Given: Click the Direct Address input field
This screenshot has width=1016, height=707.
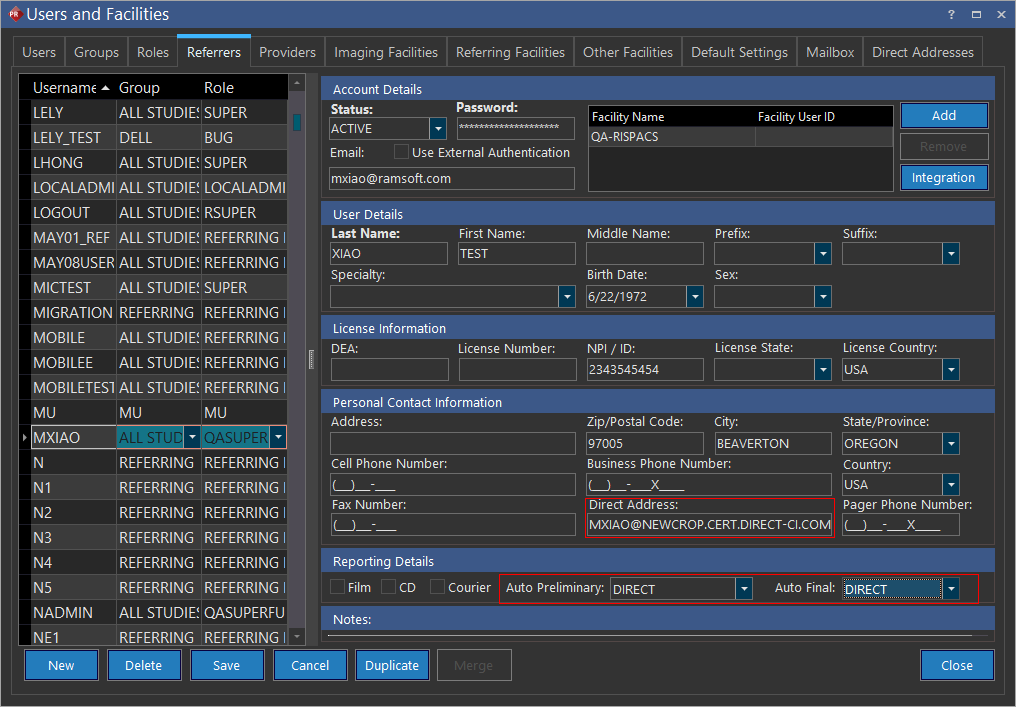Looking at the screenshot, I should click(709, 525).
